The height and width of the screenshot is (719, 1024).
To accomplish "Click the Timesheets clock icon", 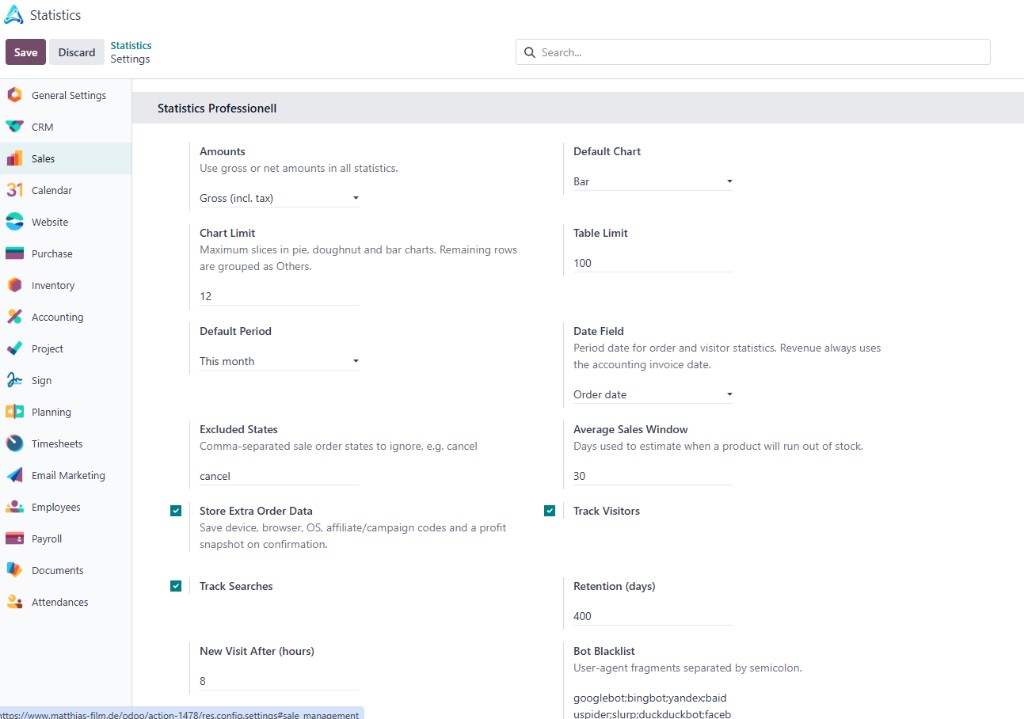I will click(x=14, y=443).
